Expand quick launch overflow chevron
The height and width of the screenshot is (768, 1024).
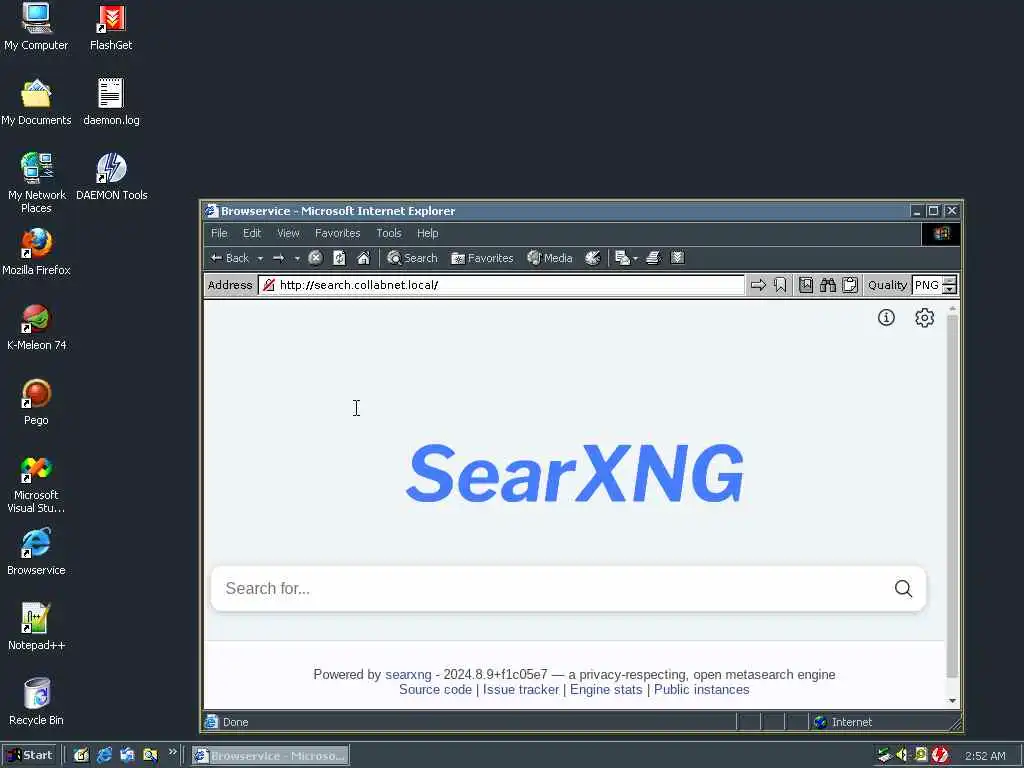[x=172, y=752]
